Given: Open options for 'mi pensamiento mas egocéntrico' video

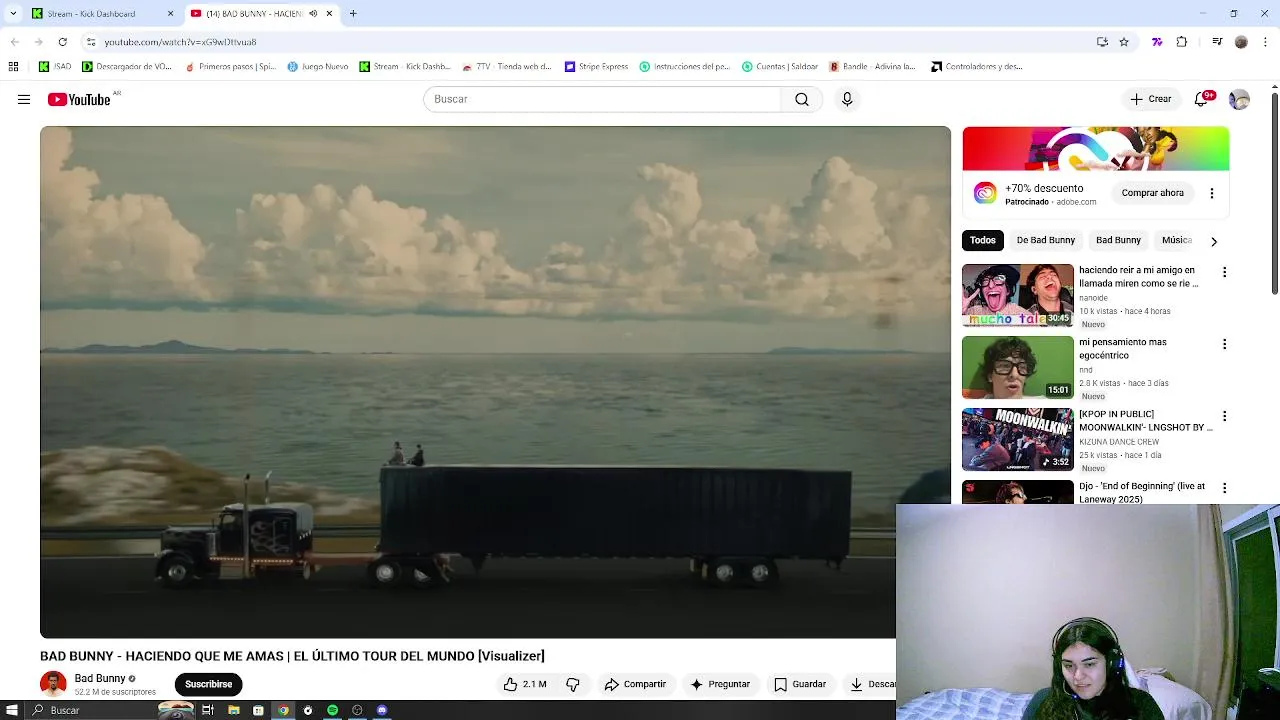Looking at the screenshot, I should (x=1224, y=344).
